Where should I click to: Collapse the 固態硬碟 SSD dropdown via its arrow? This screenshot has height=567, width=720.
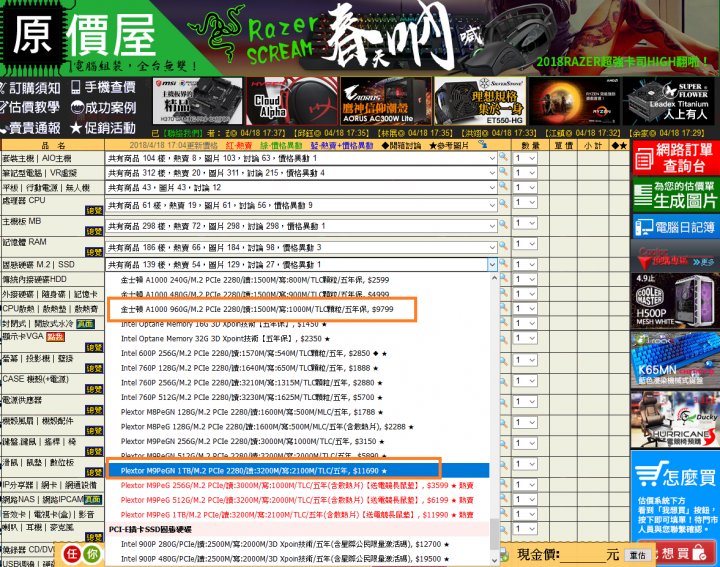(492, 264)
